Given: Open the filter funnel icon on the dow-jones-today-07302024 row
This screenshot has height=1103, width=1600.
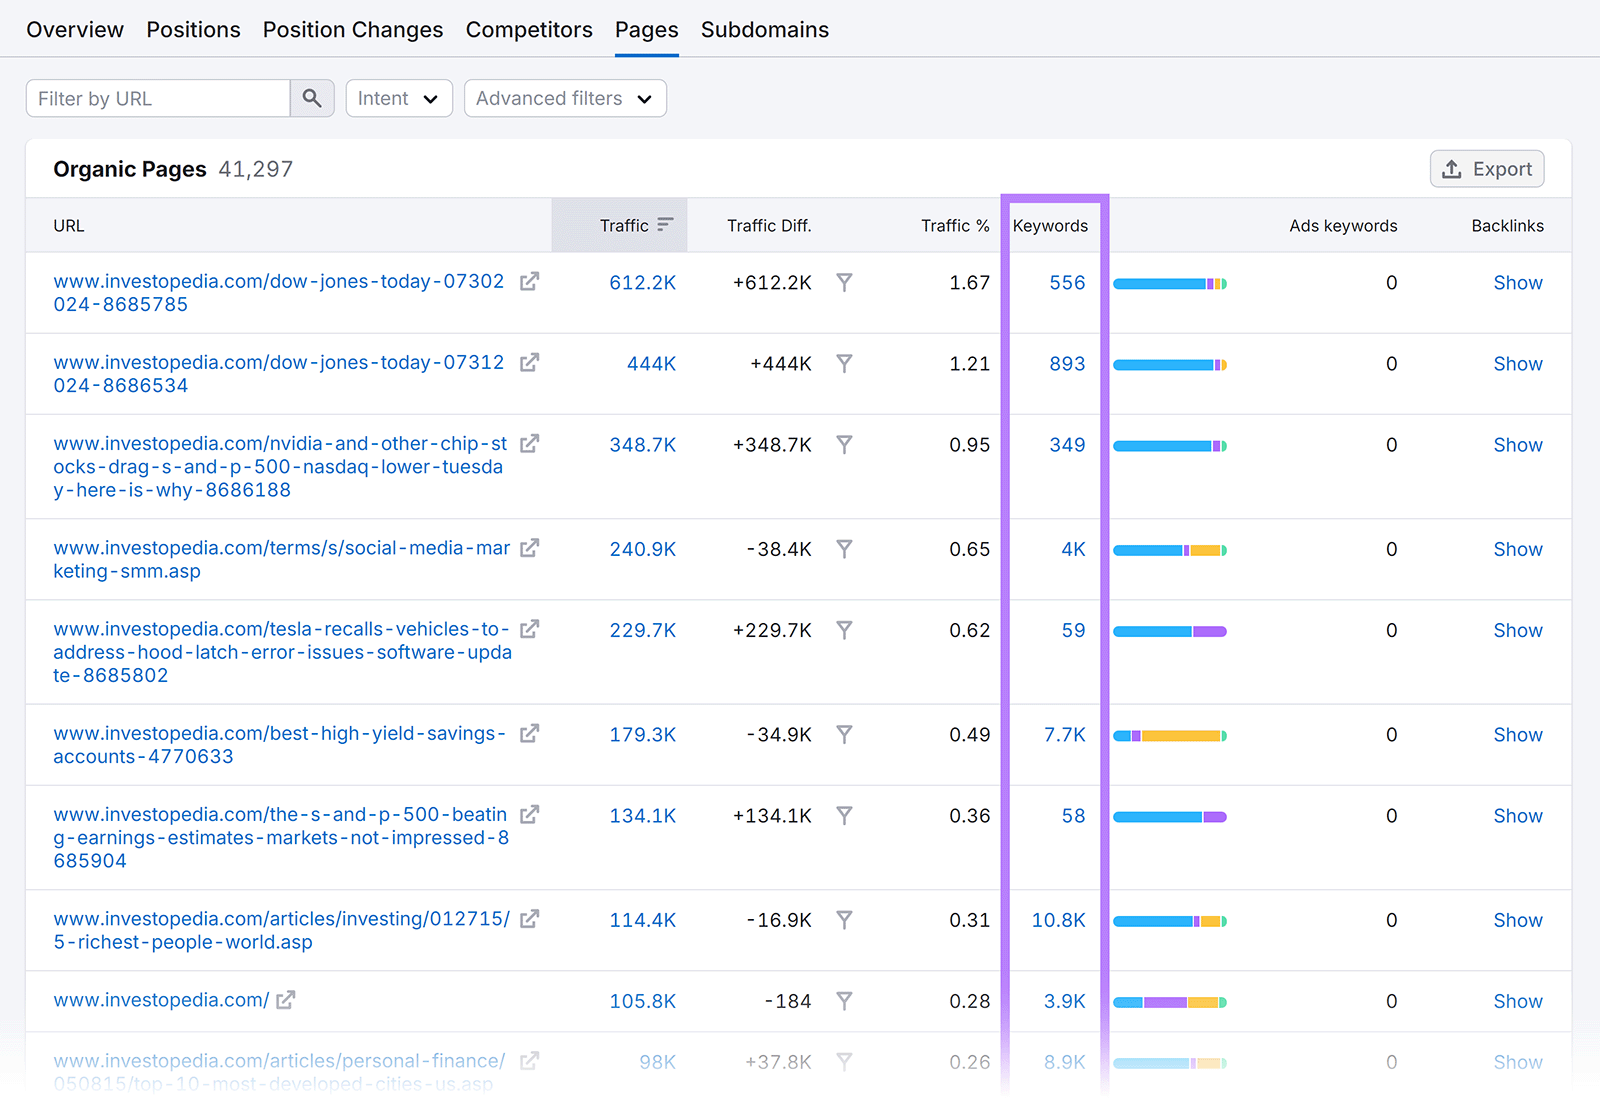Looking at the screenshot, I should [x=845, y=283].
